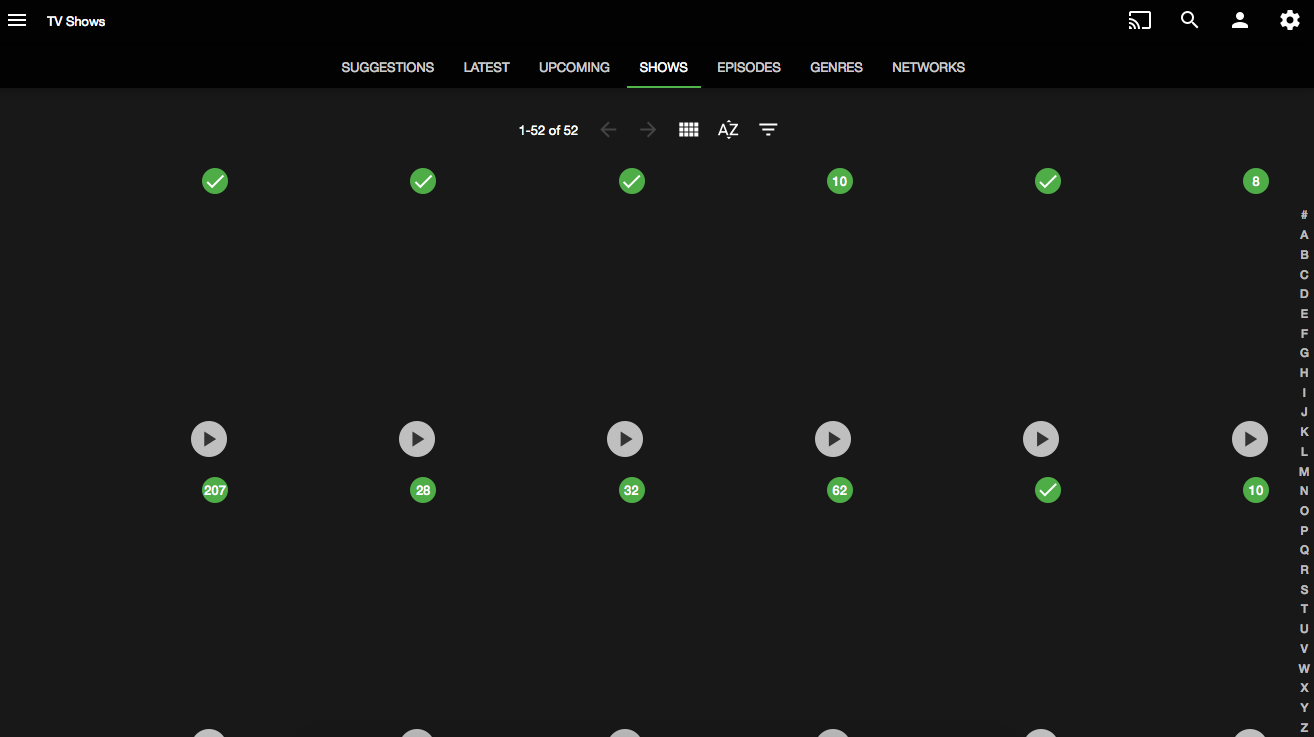
Task: Choose letter Z from the alphabet index
Action: (x=1304, y=727)
